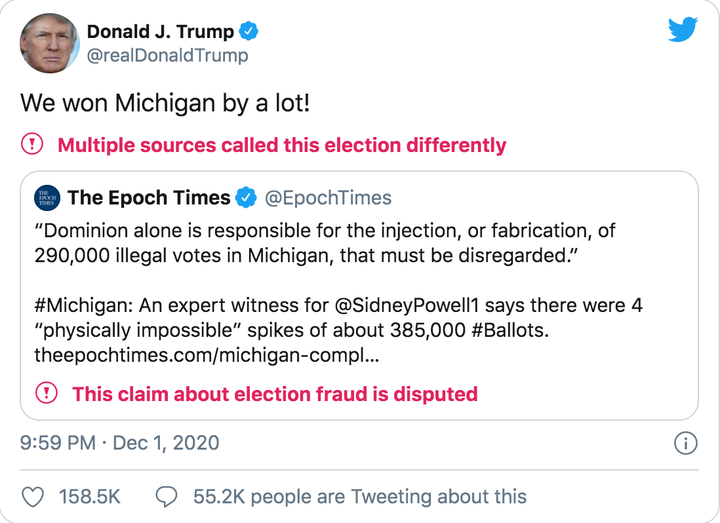The image size is (720, 523).
Task: Open replies via speech bubble icon
Action: tap(167, 497)
